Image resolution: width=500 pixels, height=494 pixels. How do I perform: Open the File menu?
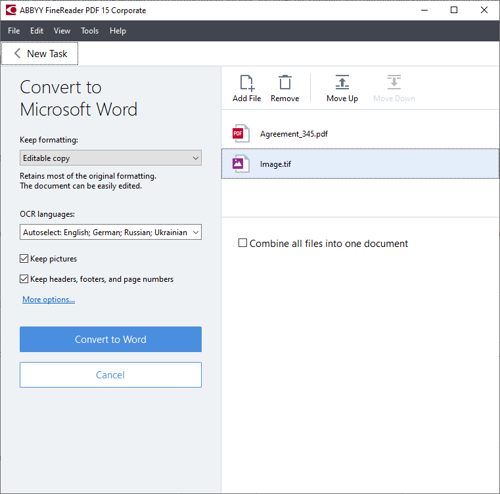tap(14, 31)
